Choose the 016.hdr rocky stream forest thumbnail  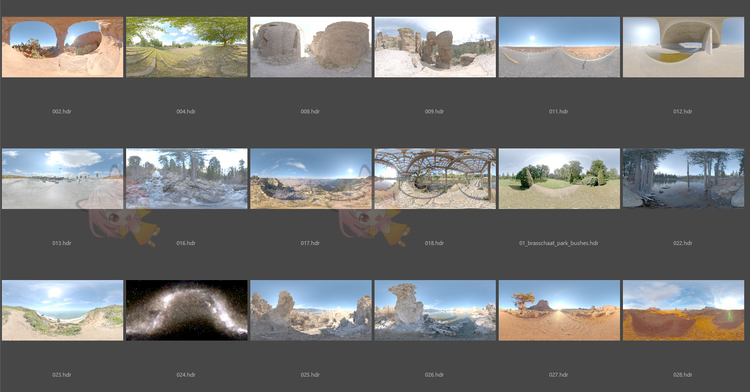pos(187,178)
